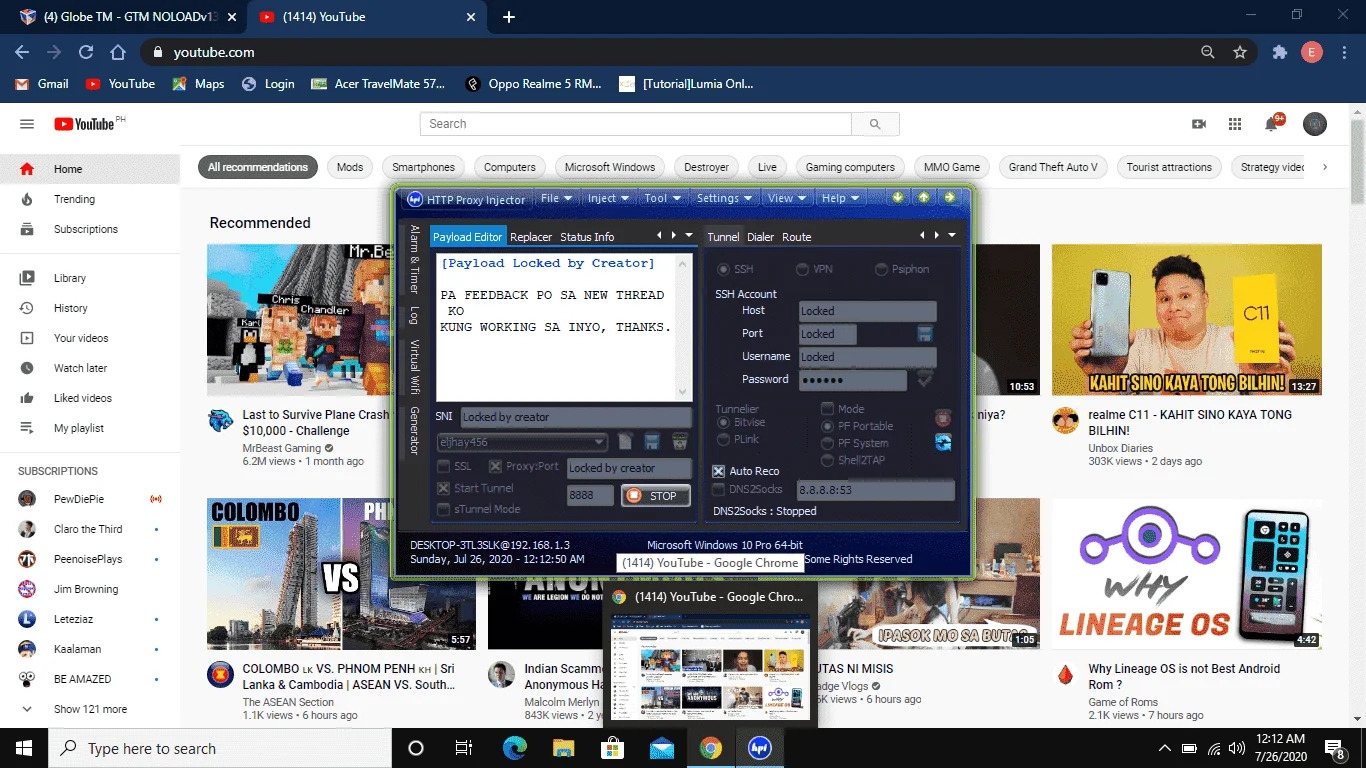
Task: Open Microsoft Edge from the taskbar
Action: (515, 748)
